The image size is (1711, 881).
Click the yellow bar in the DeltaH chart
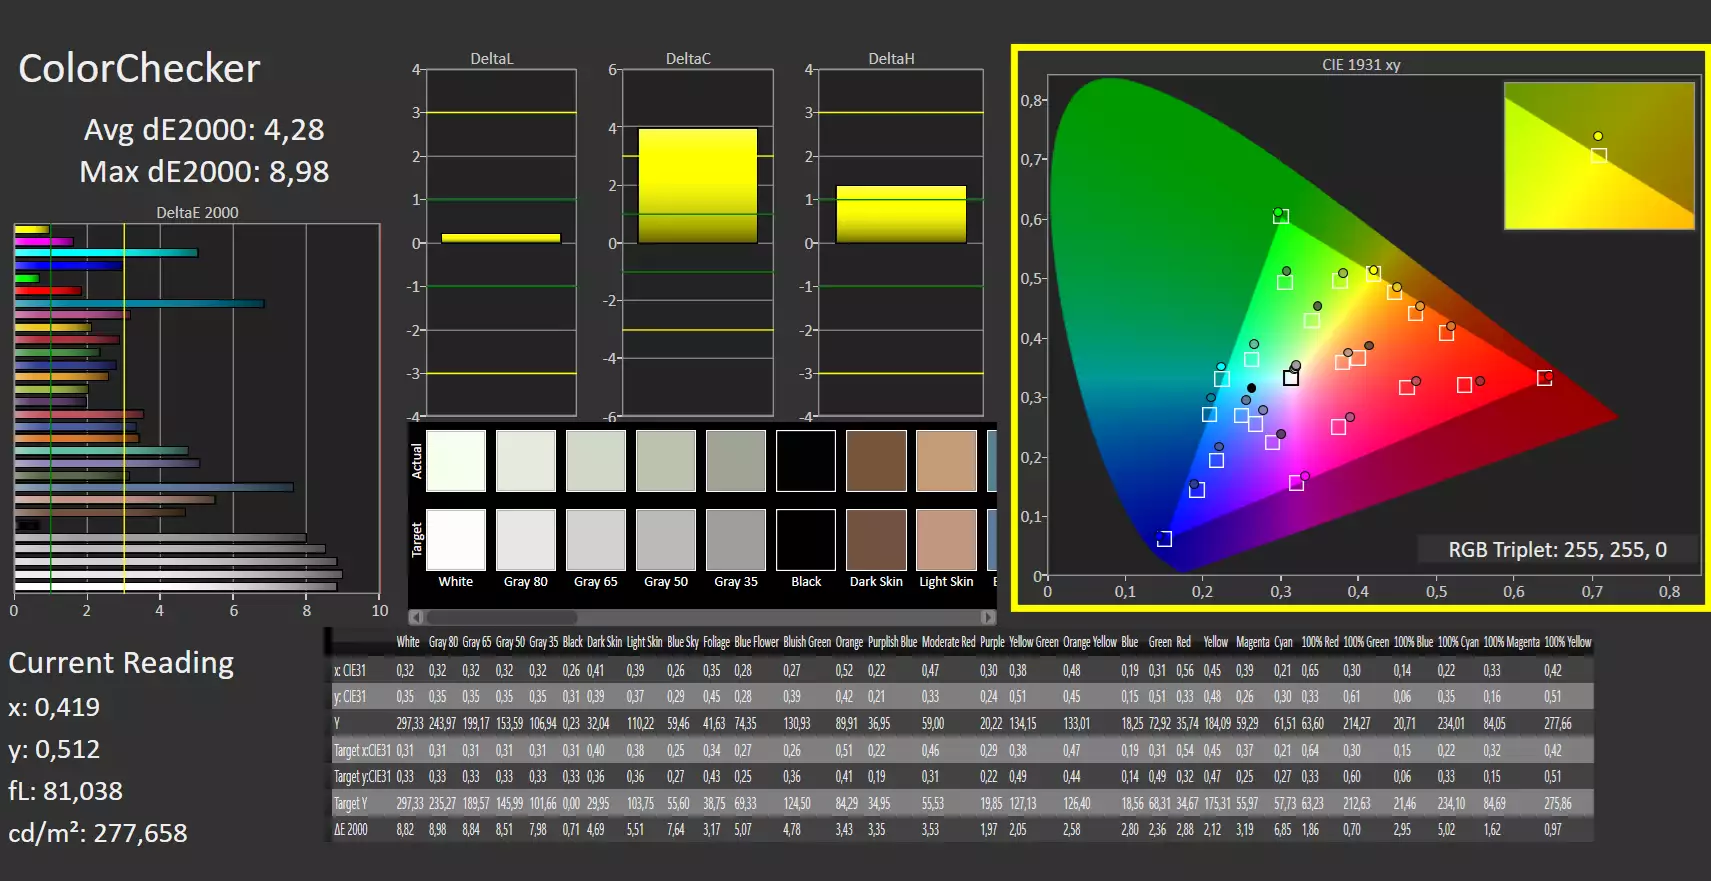click(901, 214)
